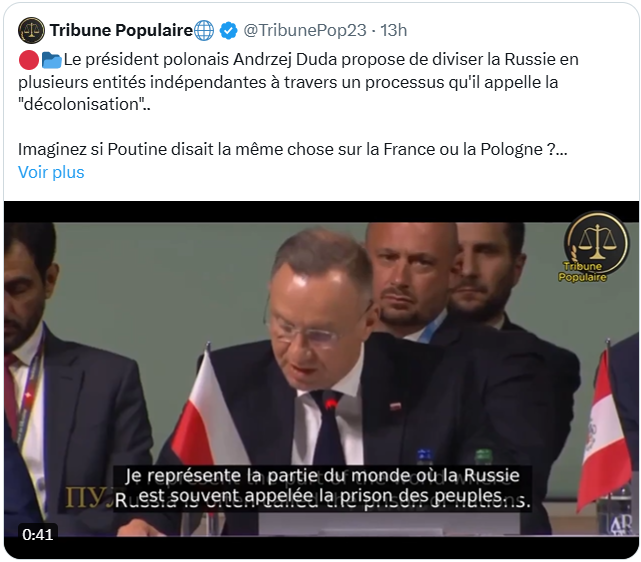Play the embedded video of Duda
This screenshot has height=562, width=641.
tap(321, 379)
